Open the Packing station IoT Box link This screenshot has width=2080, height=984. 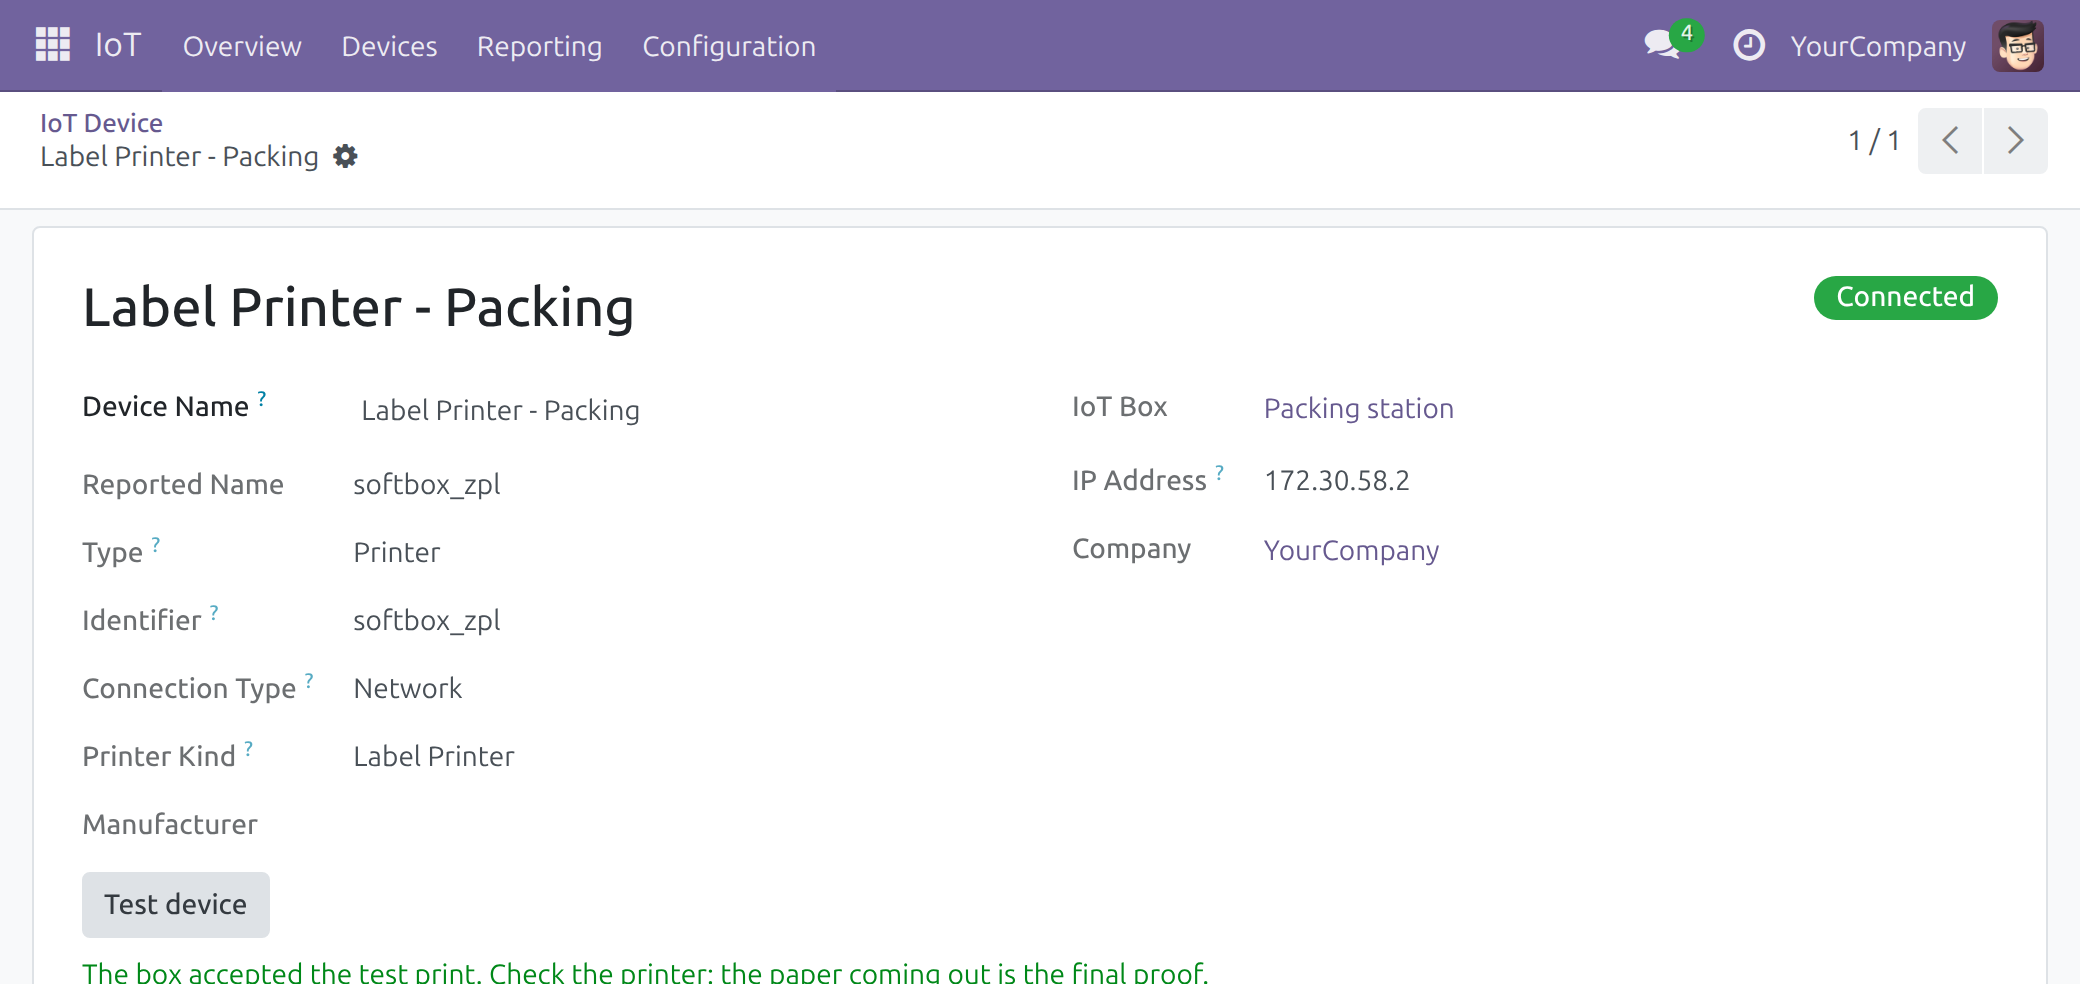tap(1358, 408)
